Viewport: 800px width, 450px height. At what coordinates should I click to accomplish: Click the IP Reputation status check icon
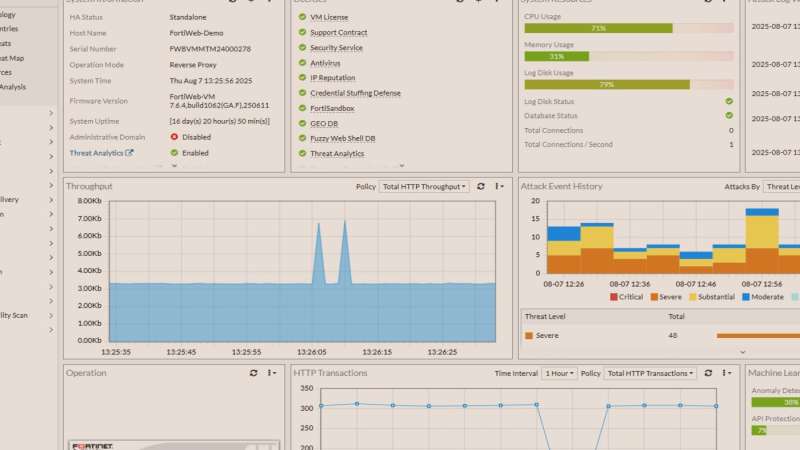coord(302,78)
